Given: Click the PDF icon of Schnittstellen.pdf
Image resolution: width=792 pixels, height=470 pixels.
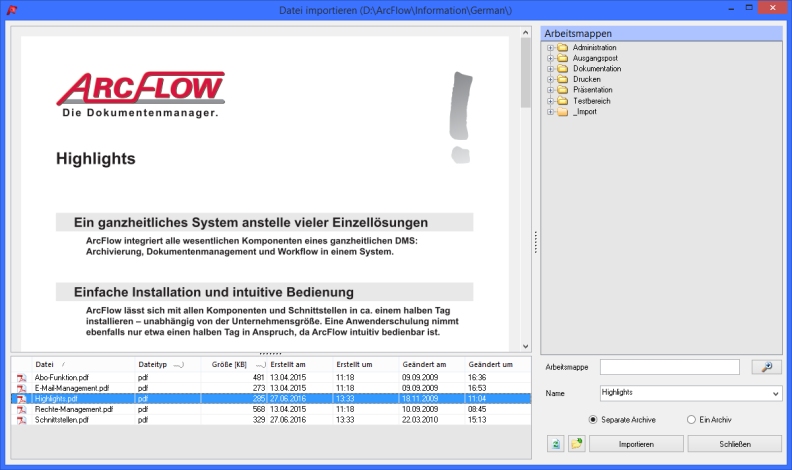Looking at the screenshot, I should point(22,420).
